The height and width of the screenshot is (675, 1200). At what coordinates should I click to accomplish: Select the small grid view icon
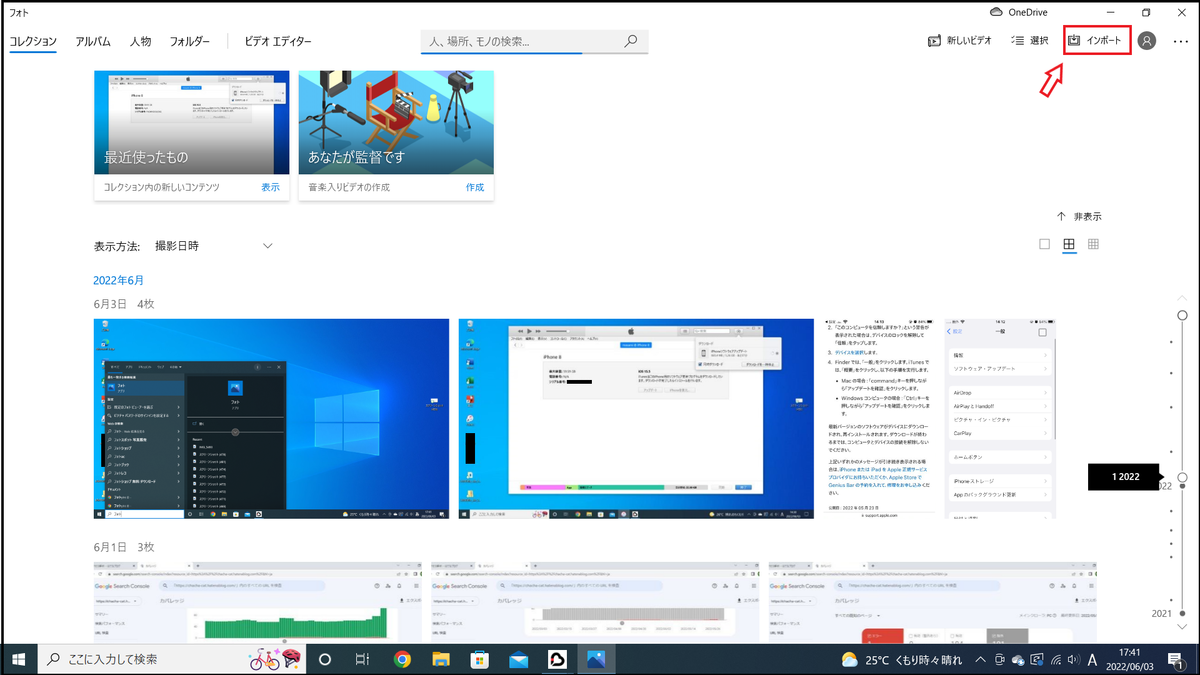[1094, 244]
